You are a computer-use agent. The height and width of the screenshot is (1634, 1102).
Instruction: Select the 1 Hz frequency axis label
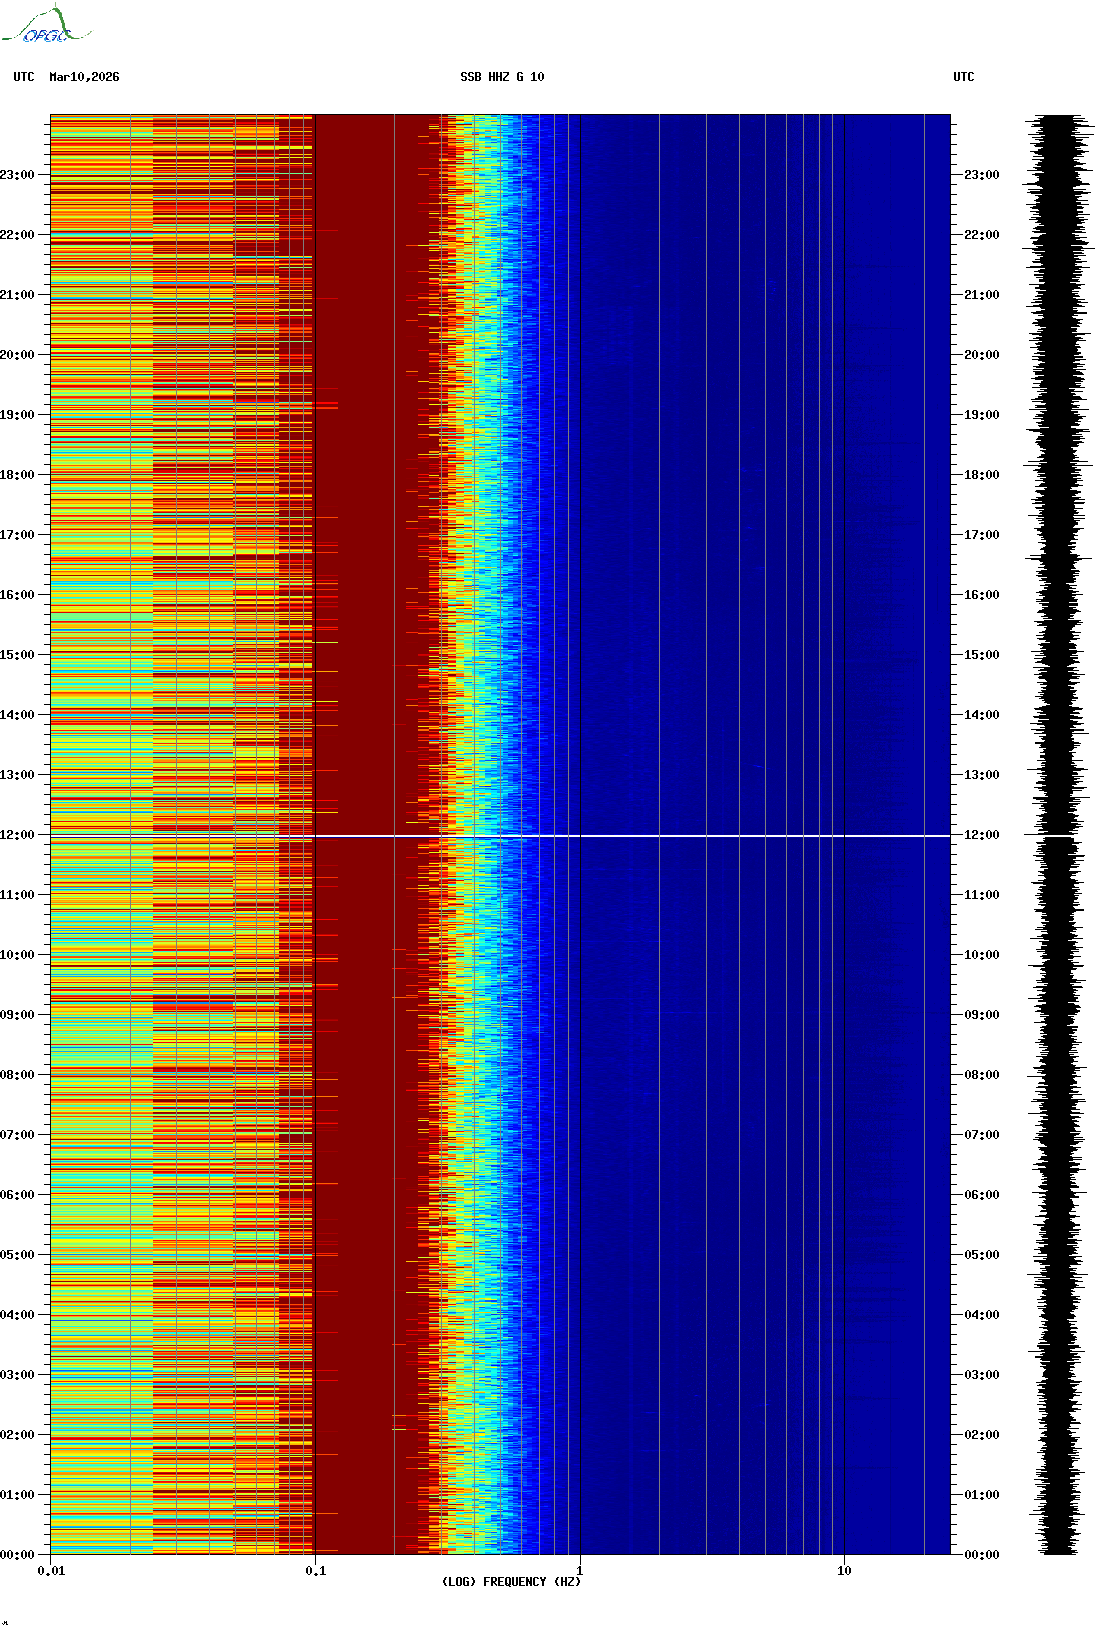[x=580, y=1571]
